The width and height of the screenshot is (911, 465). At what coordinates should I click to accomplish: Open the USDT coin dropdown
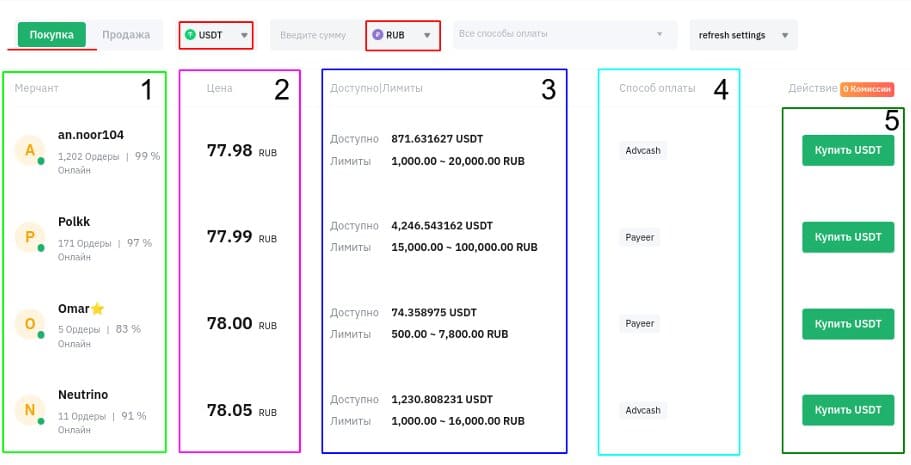click(216, 35)
